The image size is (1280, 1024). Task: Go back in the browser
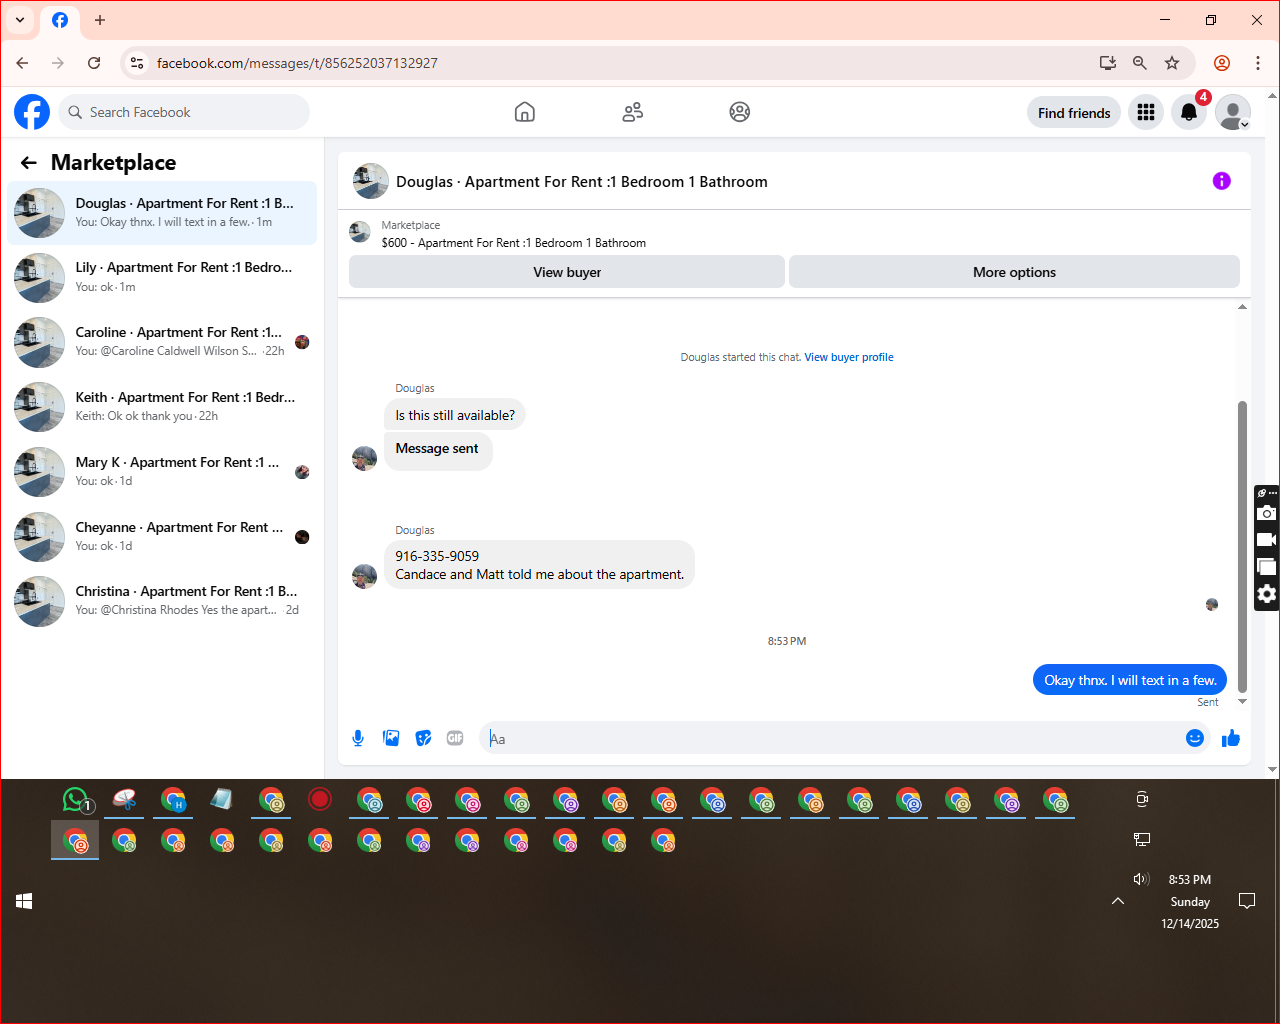point(22,63)
